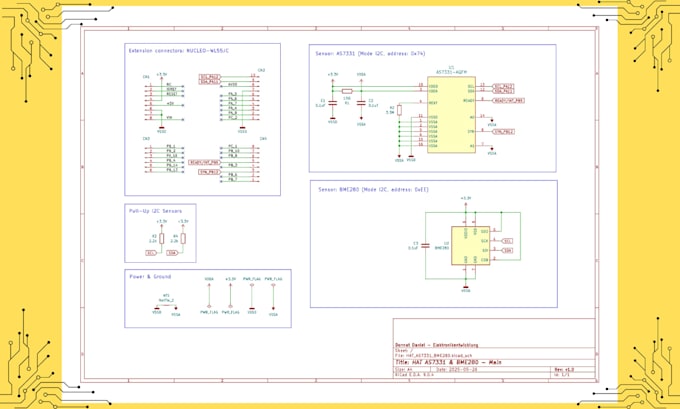This screenshot has width=680, height=409.
Task: Click the CN4 connector reference
Action: tap(263, 138)
